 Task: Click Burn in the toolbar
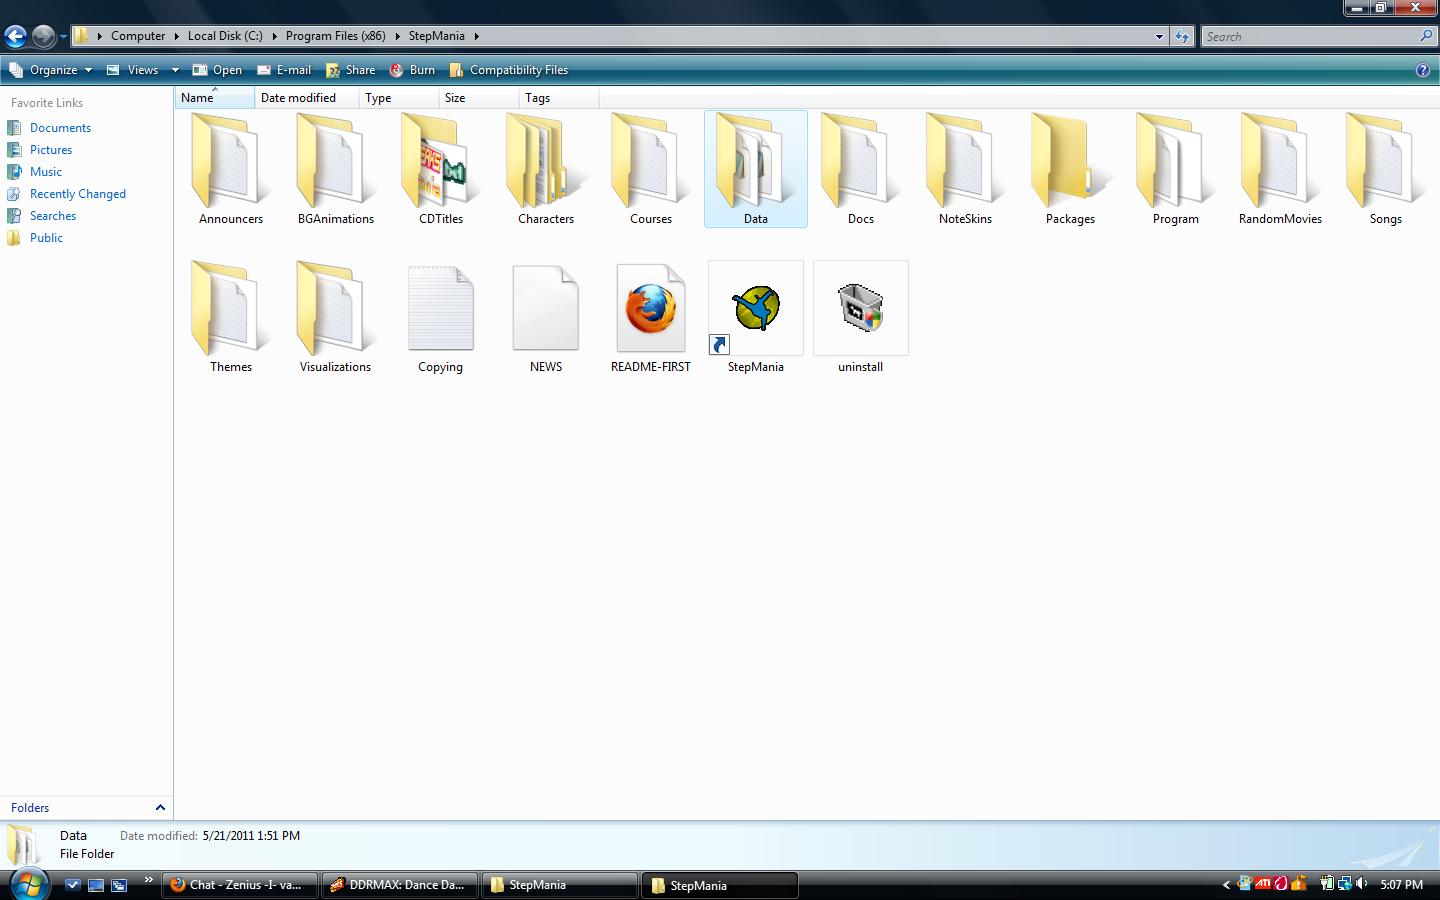point(412,70)
